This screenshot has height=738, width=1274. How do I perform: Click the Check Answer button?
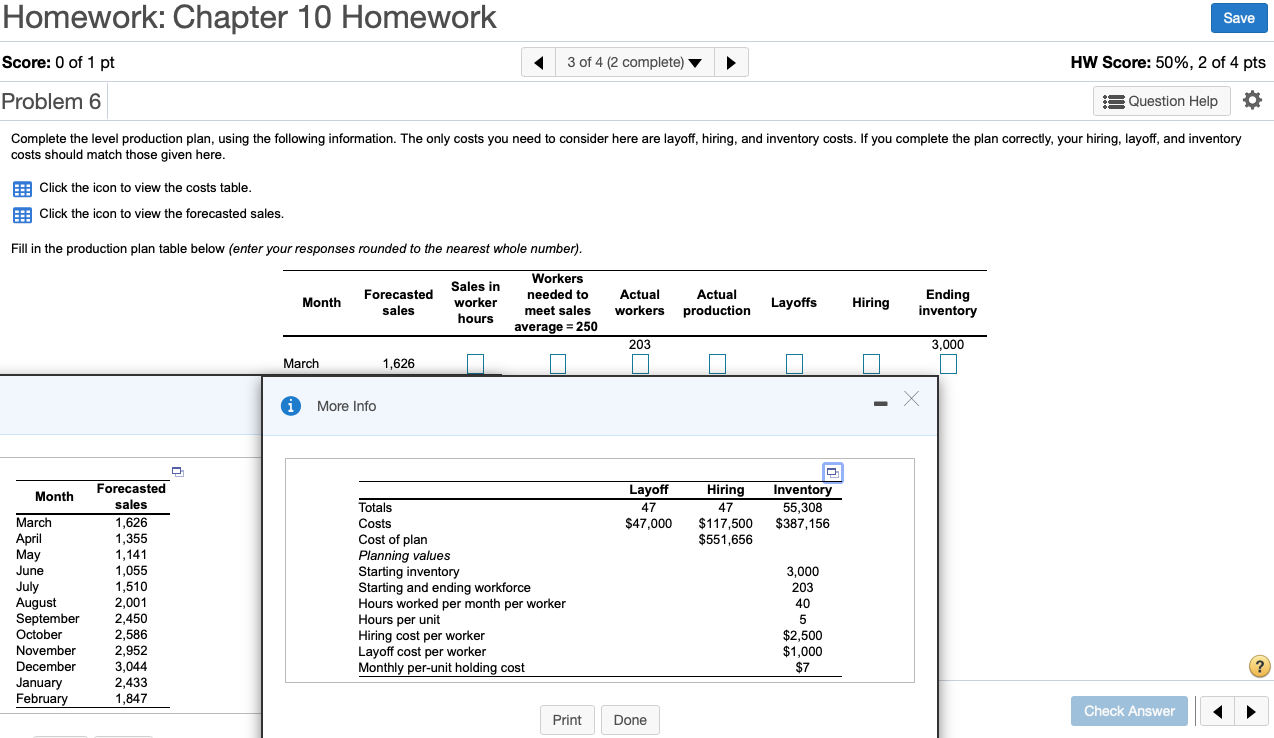1129,711
